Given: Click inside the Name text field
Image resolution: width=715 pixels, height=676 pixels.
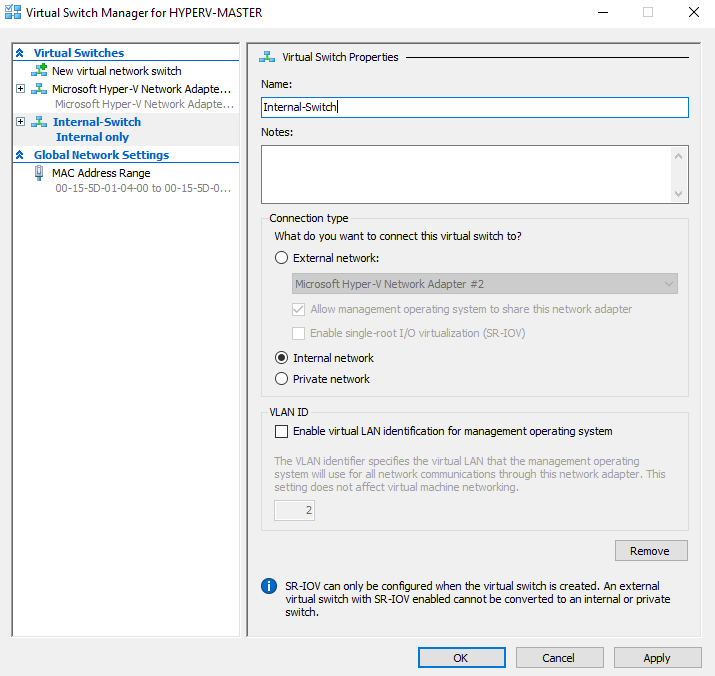Looking at the screenshot, I should coord(475,107).
